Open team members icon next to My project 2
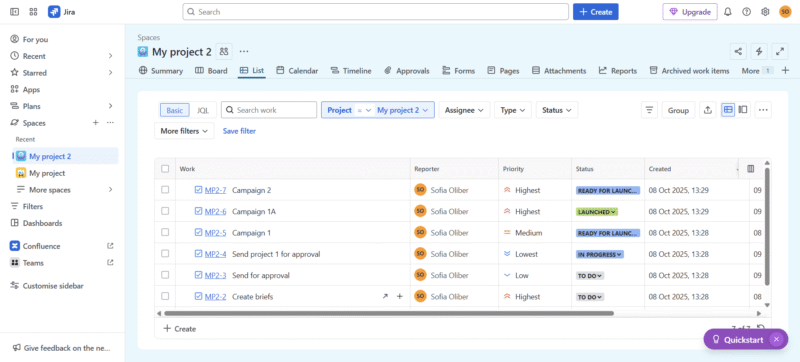800x362 pixels. [x=224, y=51]
